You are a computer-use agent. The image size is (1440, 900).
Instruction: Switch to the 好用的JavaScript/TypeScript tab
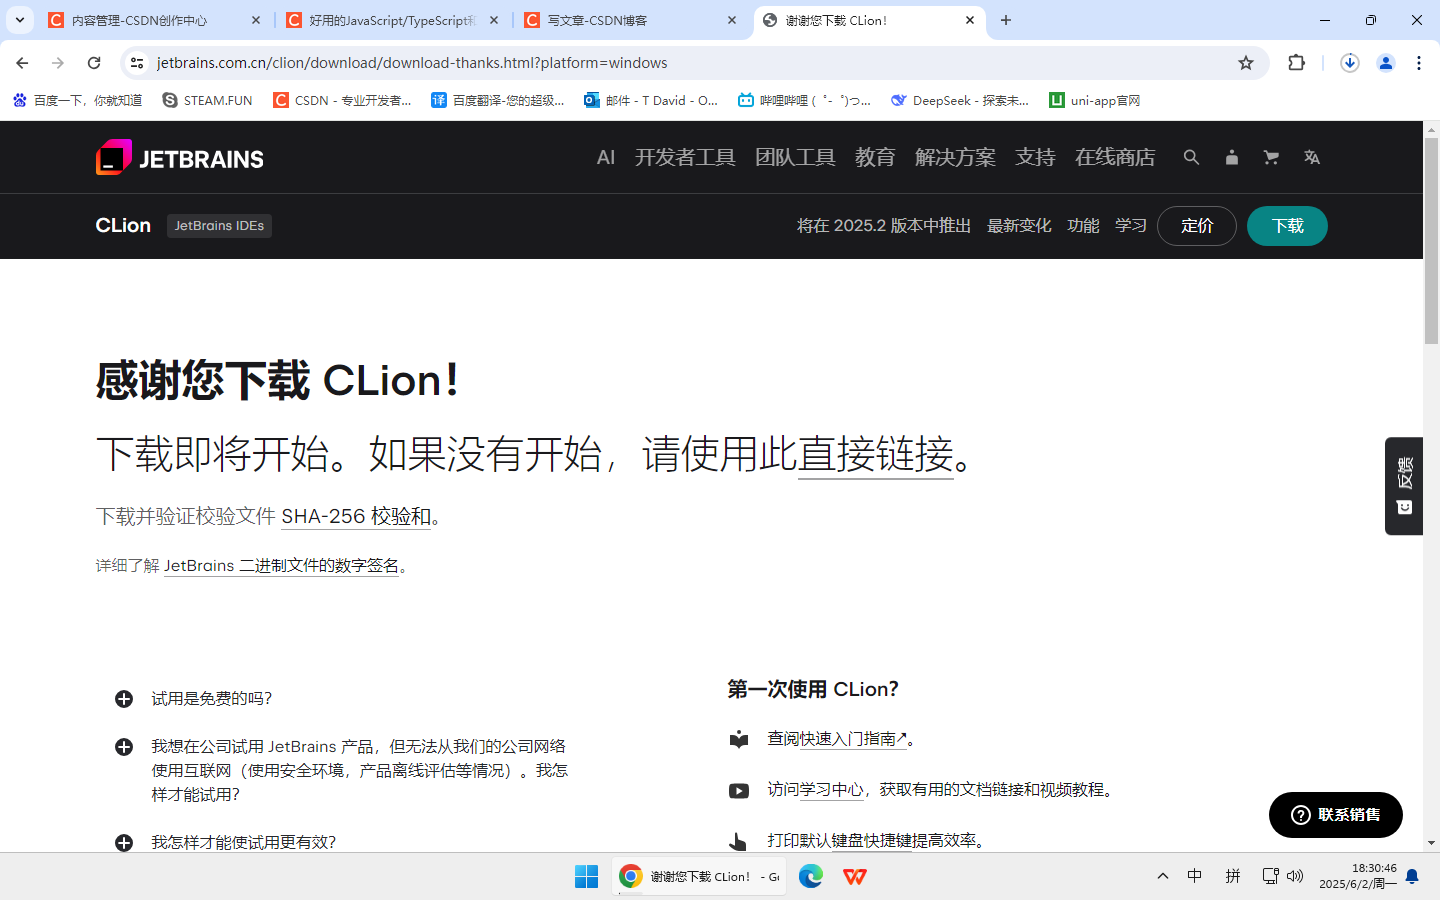pyautogui.click(x=393, y=20)
